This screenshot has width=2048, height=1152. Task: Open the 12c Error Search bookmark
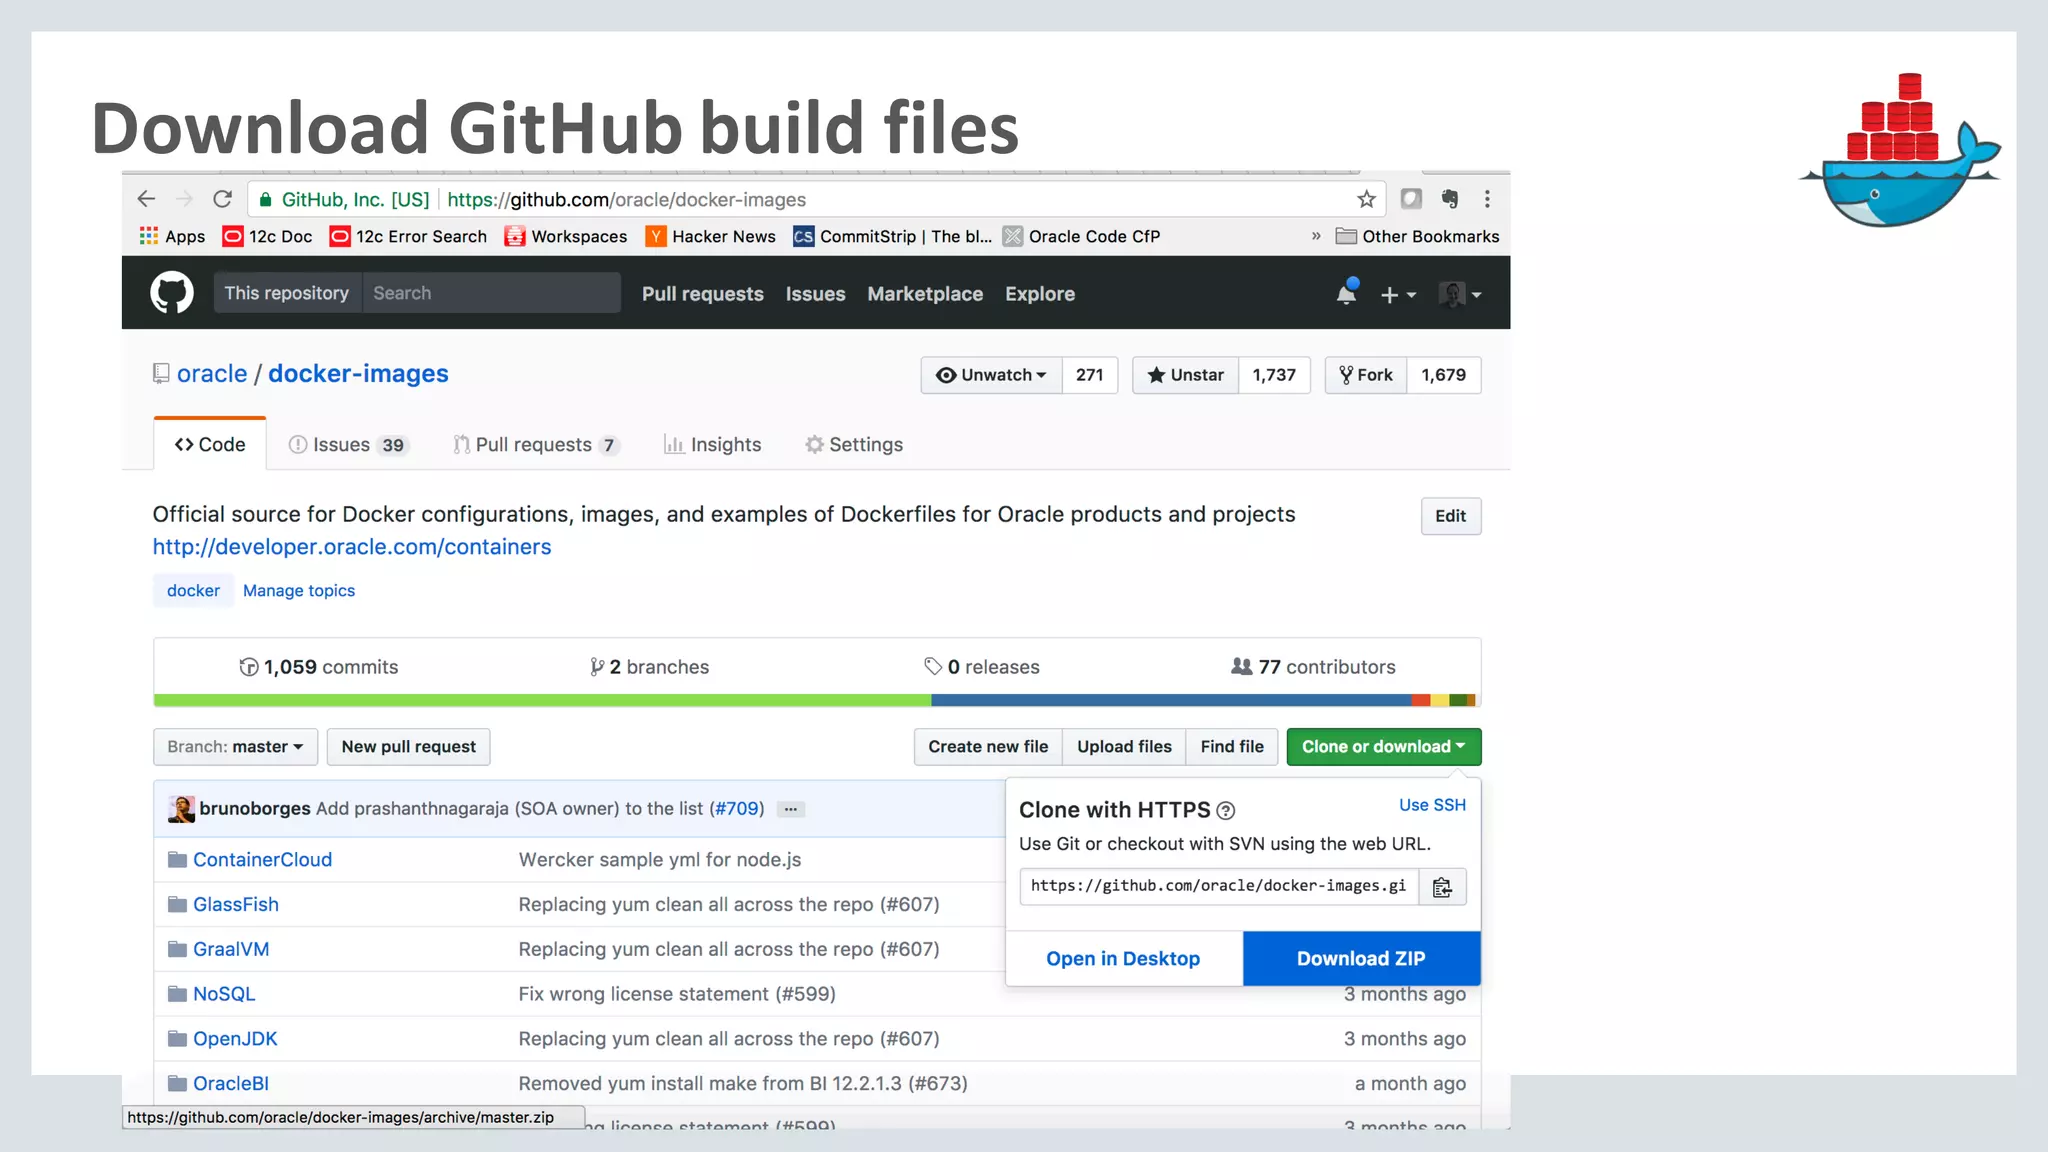408,236
